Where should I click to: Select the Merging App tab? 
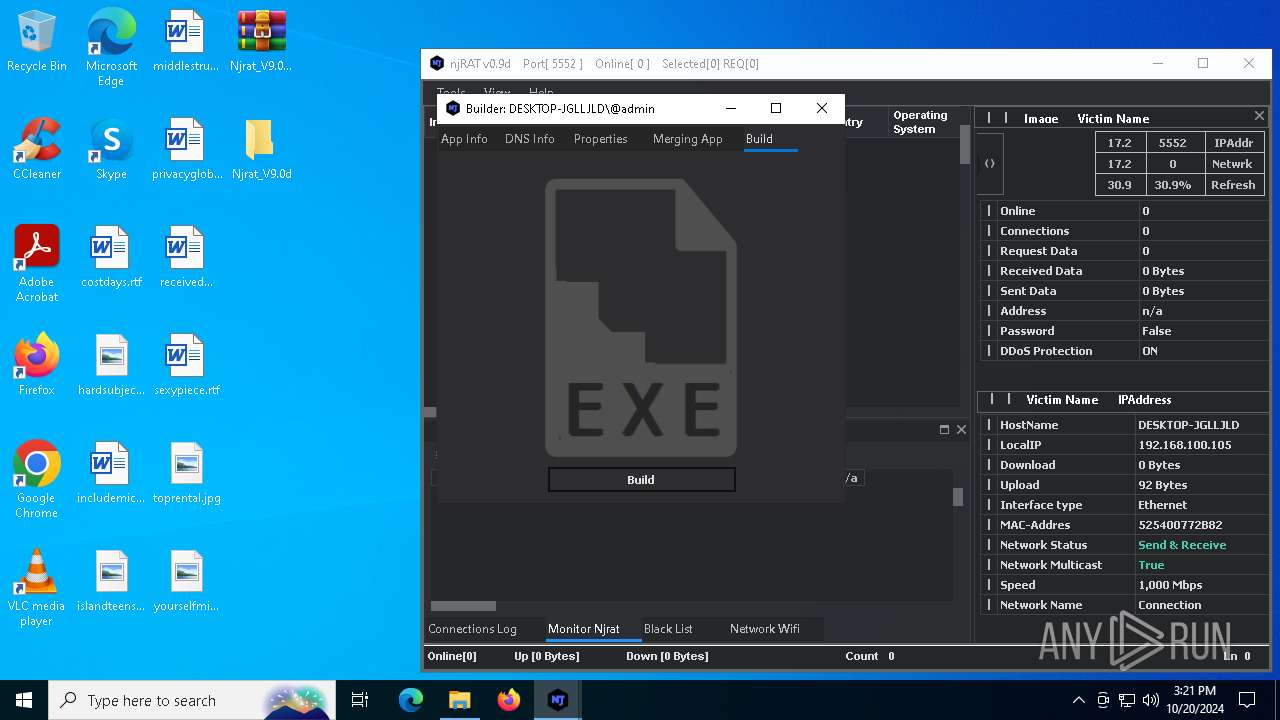[x=687, y=139]
